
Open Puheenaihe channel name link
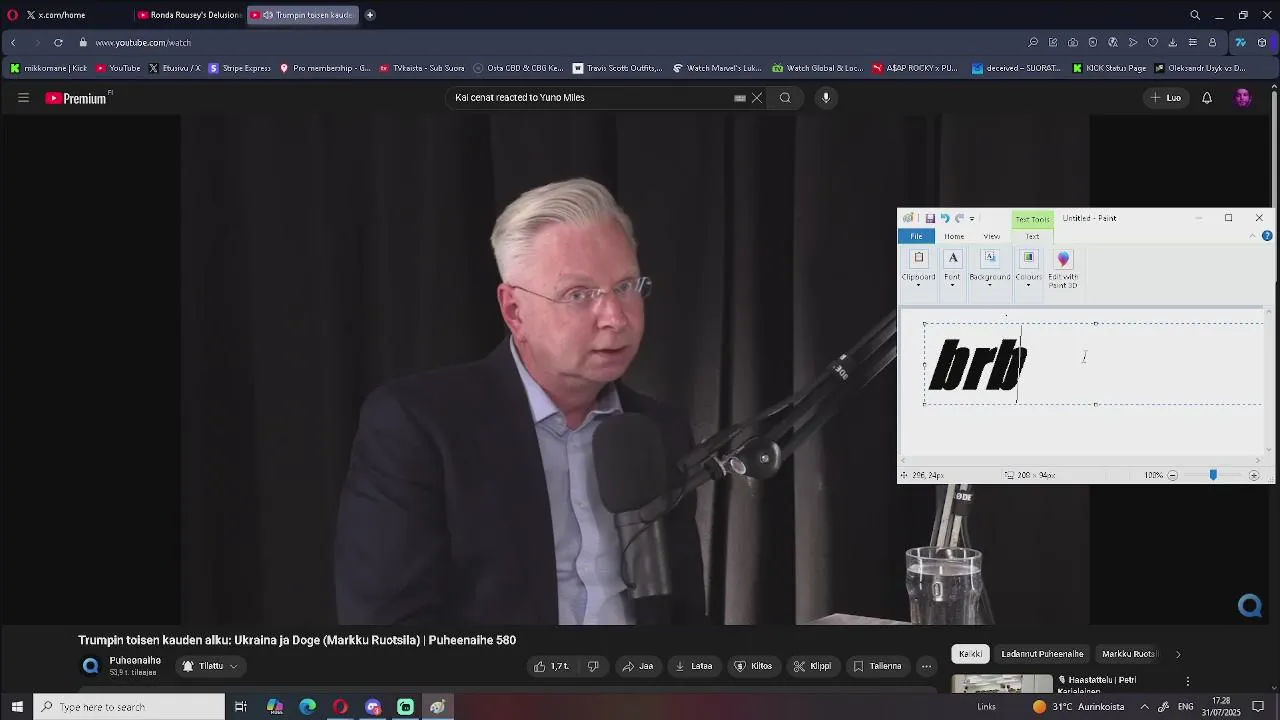pyautogui.click(x=135, y=661)
